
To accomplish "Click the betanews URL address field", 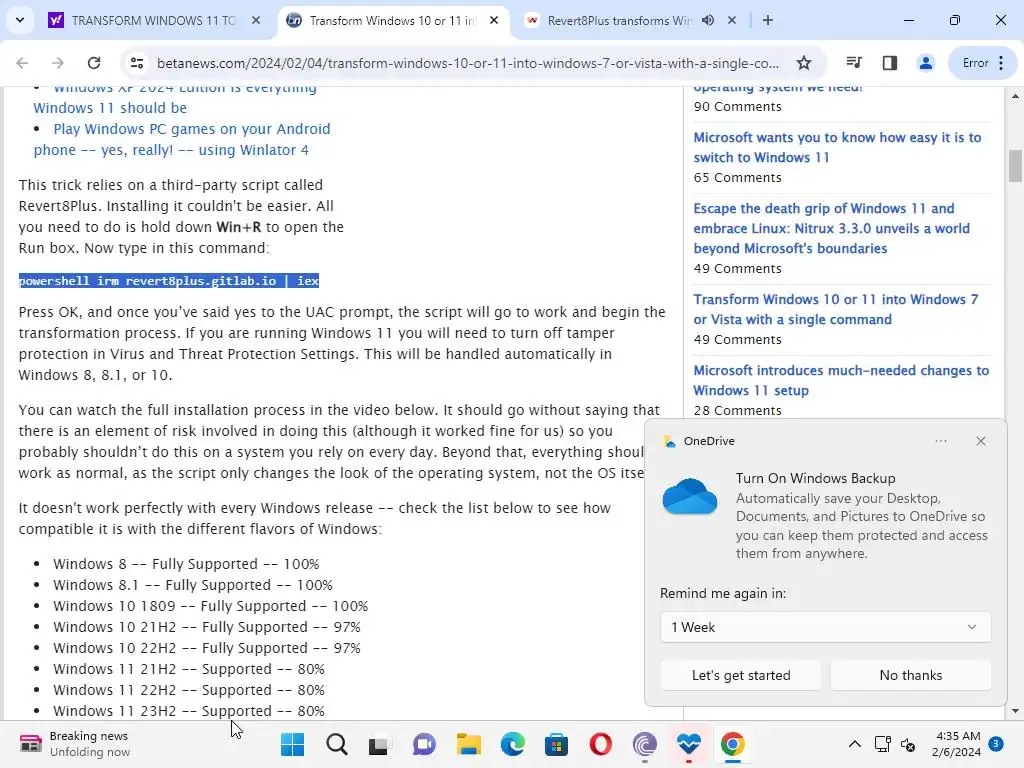I will (x=468, y=63).
